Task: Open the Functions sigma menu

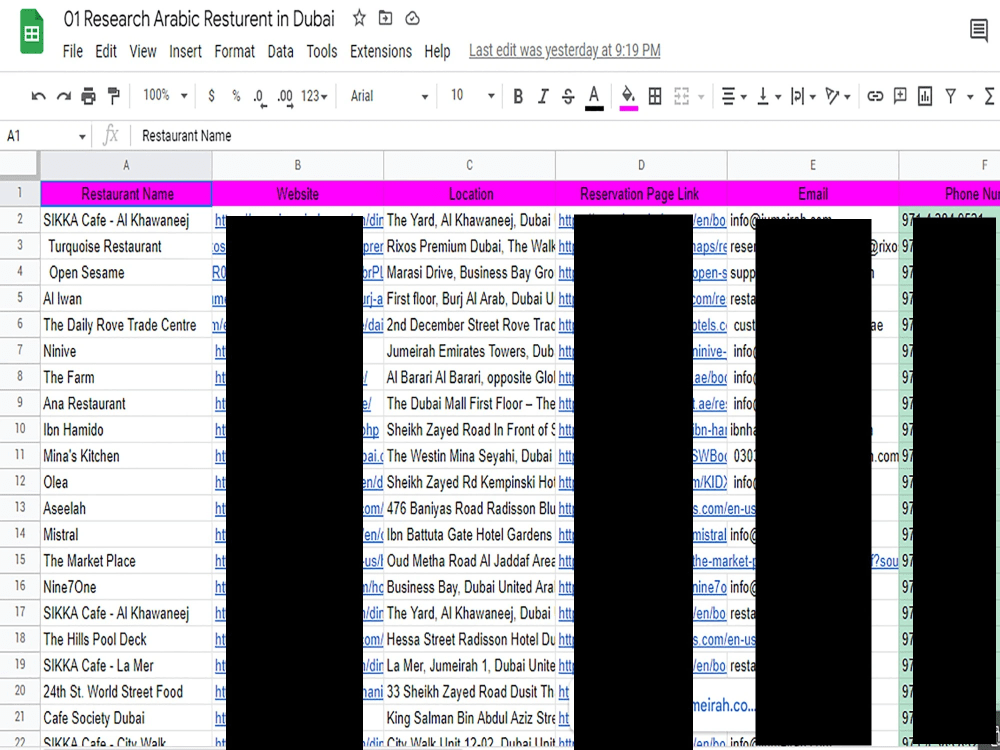Action: pos(990,96)
